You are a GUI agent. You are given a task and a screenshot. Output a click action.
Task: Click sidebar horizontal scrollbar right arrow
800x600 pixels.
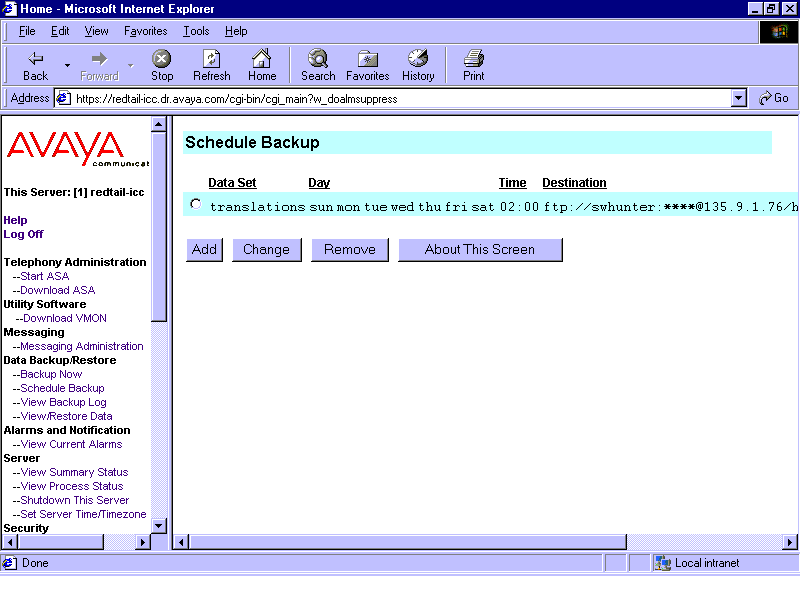coord(143,542)
